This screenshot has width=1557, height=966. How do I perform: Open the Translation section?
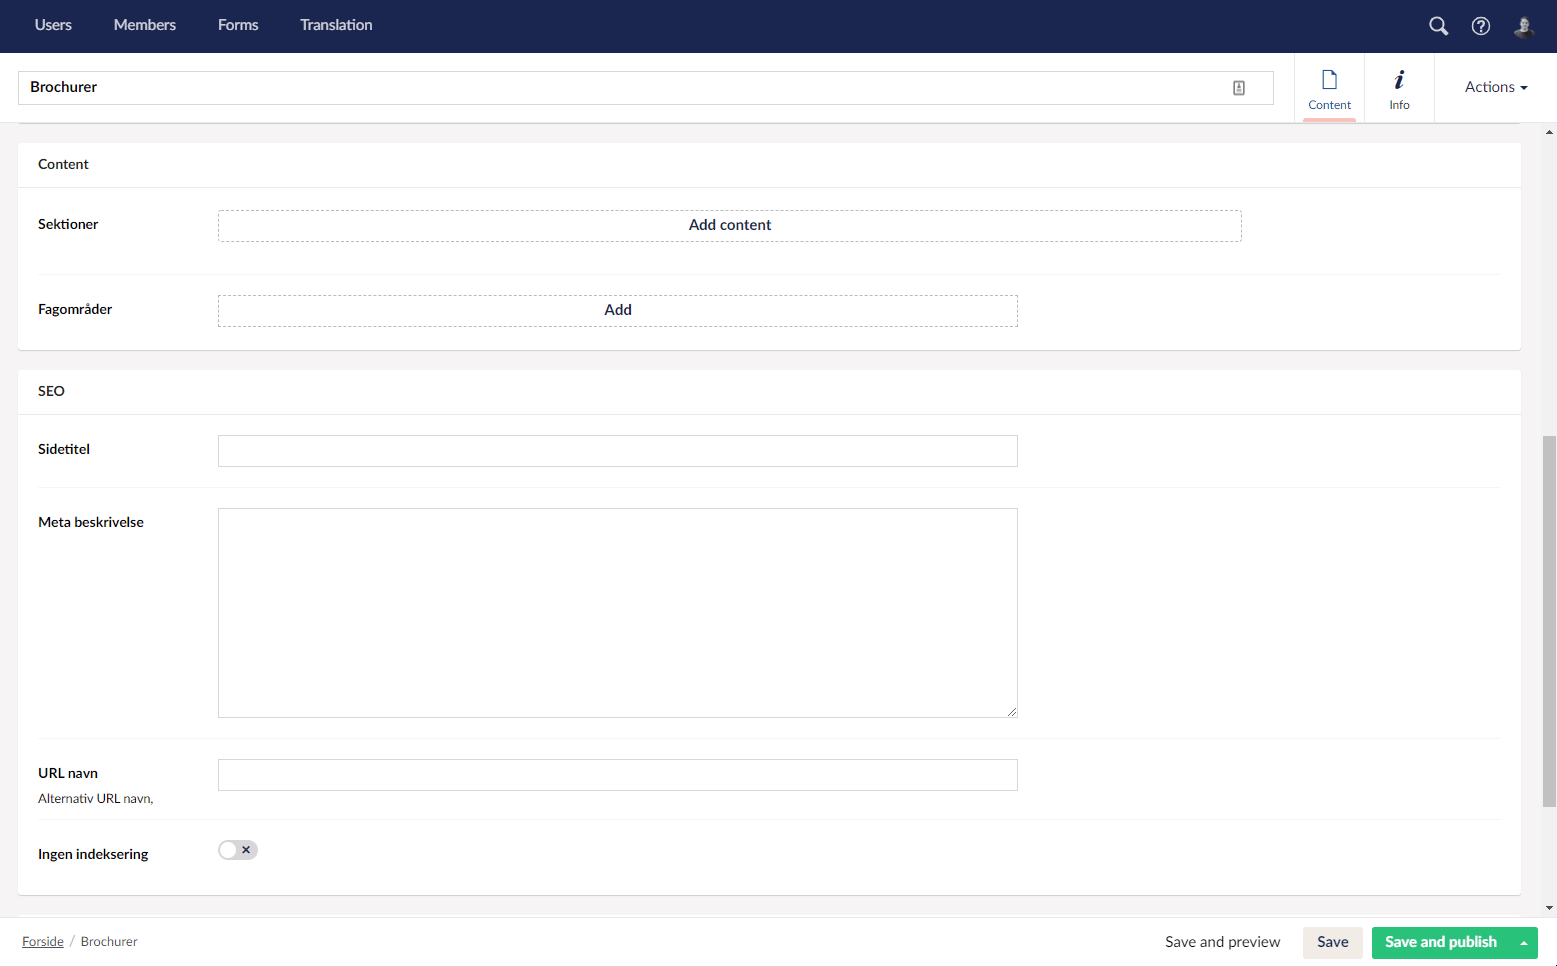[x=336, y=25]
